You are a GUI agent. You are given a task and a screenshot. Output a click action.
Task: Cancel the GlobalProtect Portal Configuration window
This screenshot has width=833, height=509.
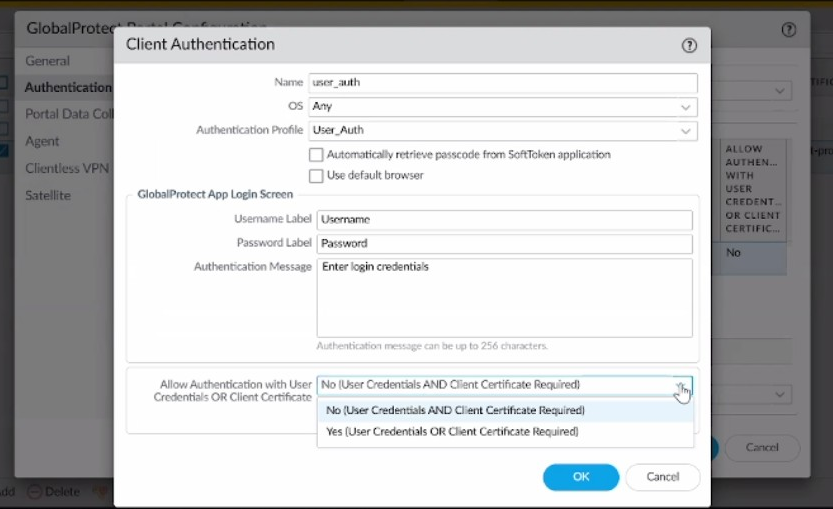click(x=762, y=447)
